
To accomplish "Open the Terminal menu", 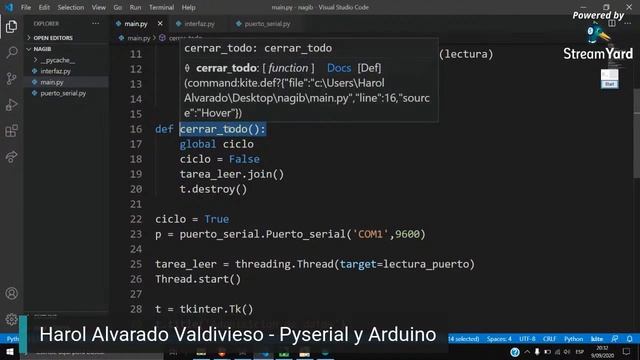I will 161,7.
